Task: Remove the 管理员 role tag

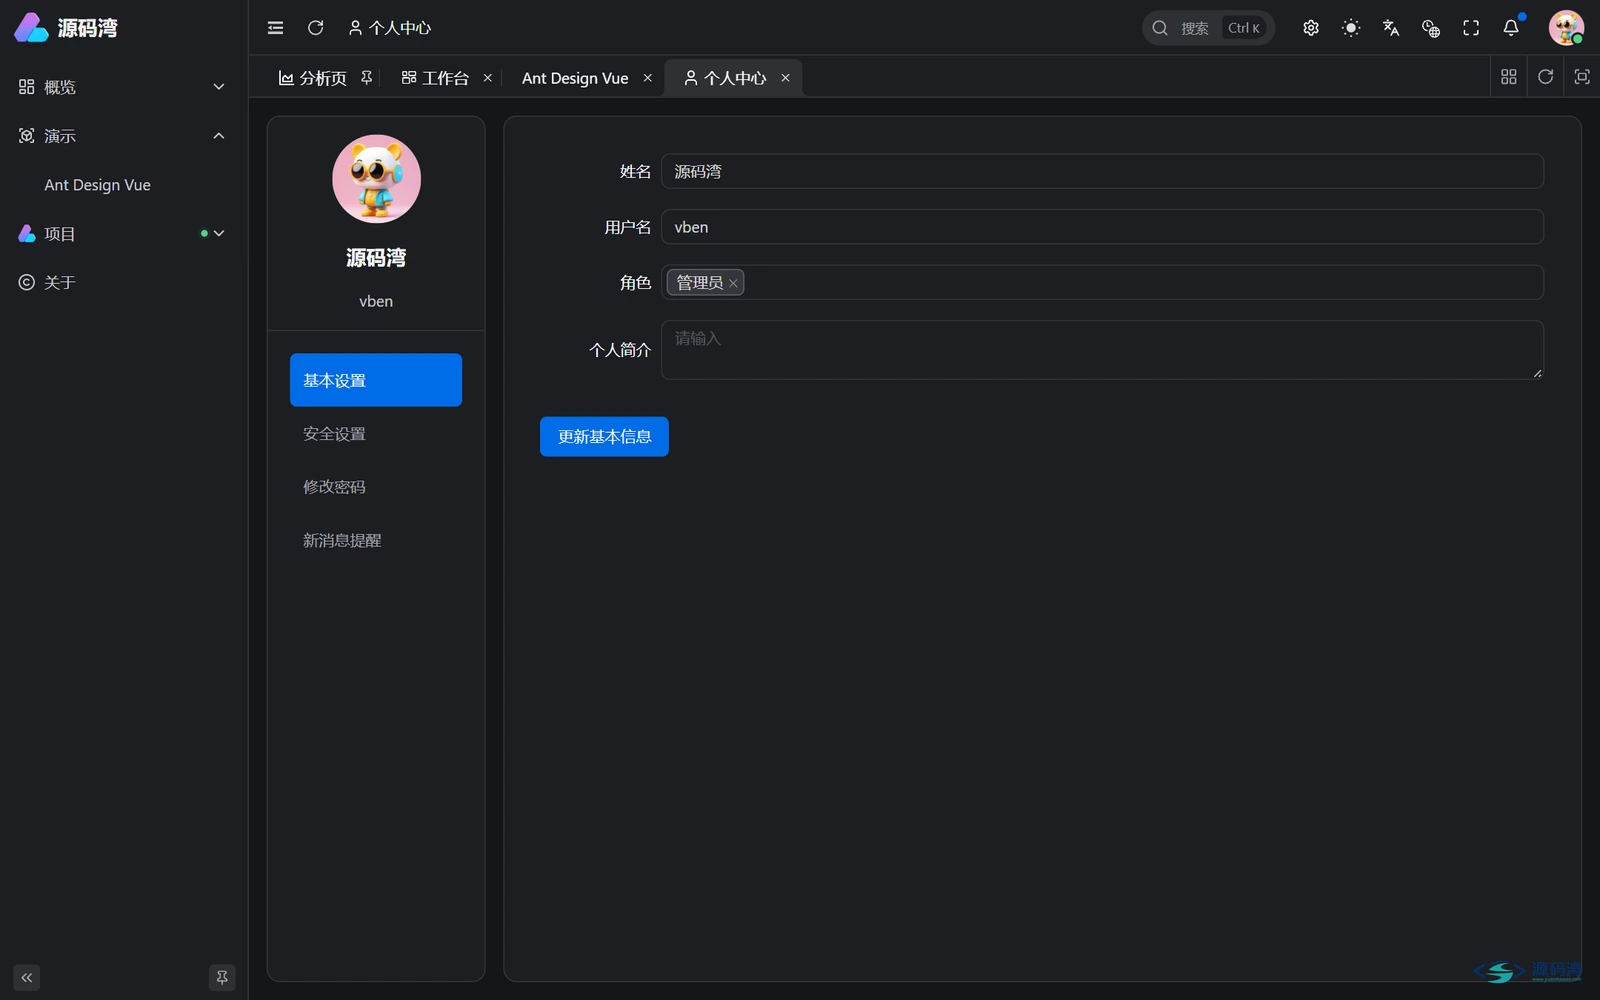Action: 733,284
